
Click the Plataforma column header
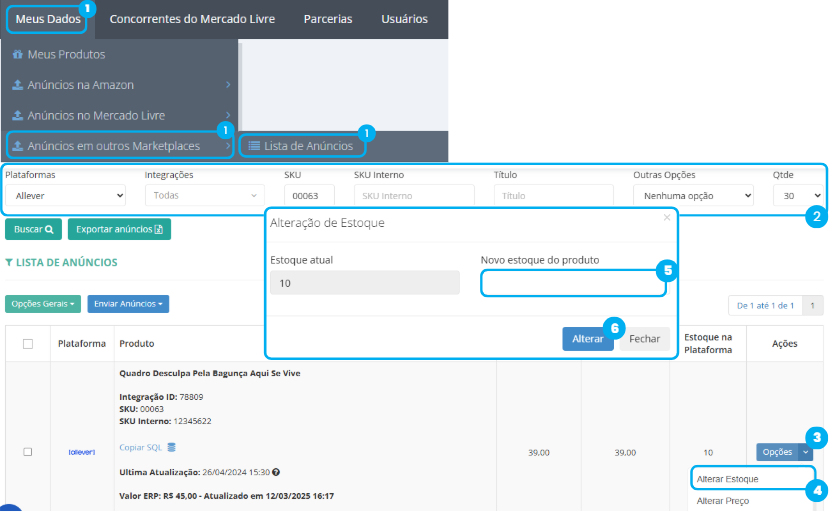tap(82, 343)
